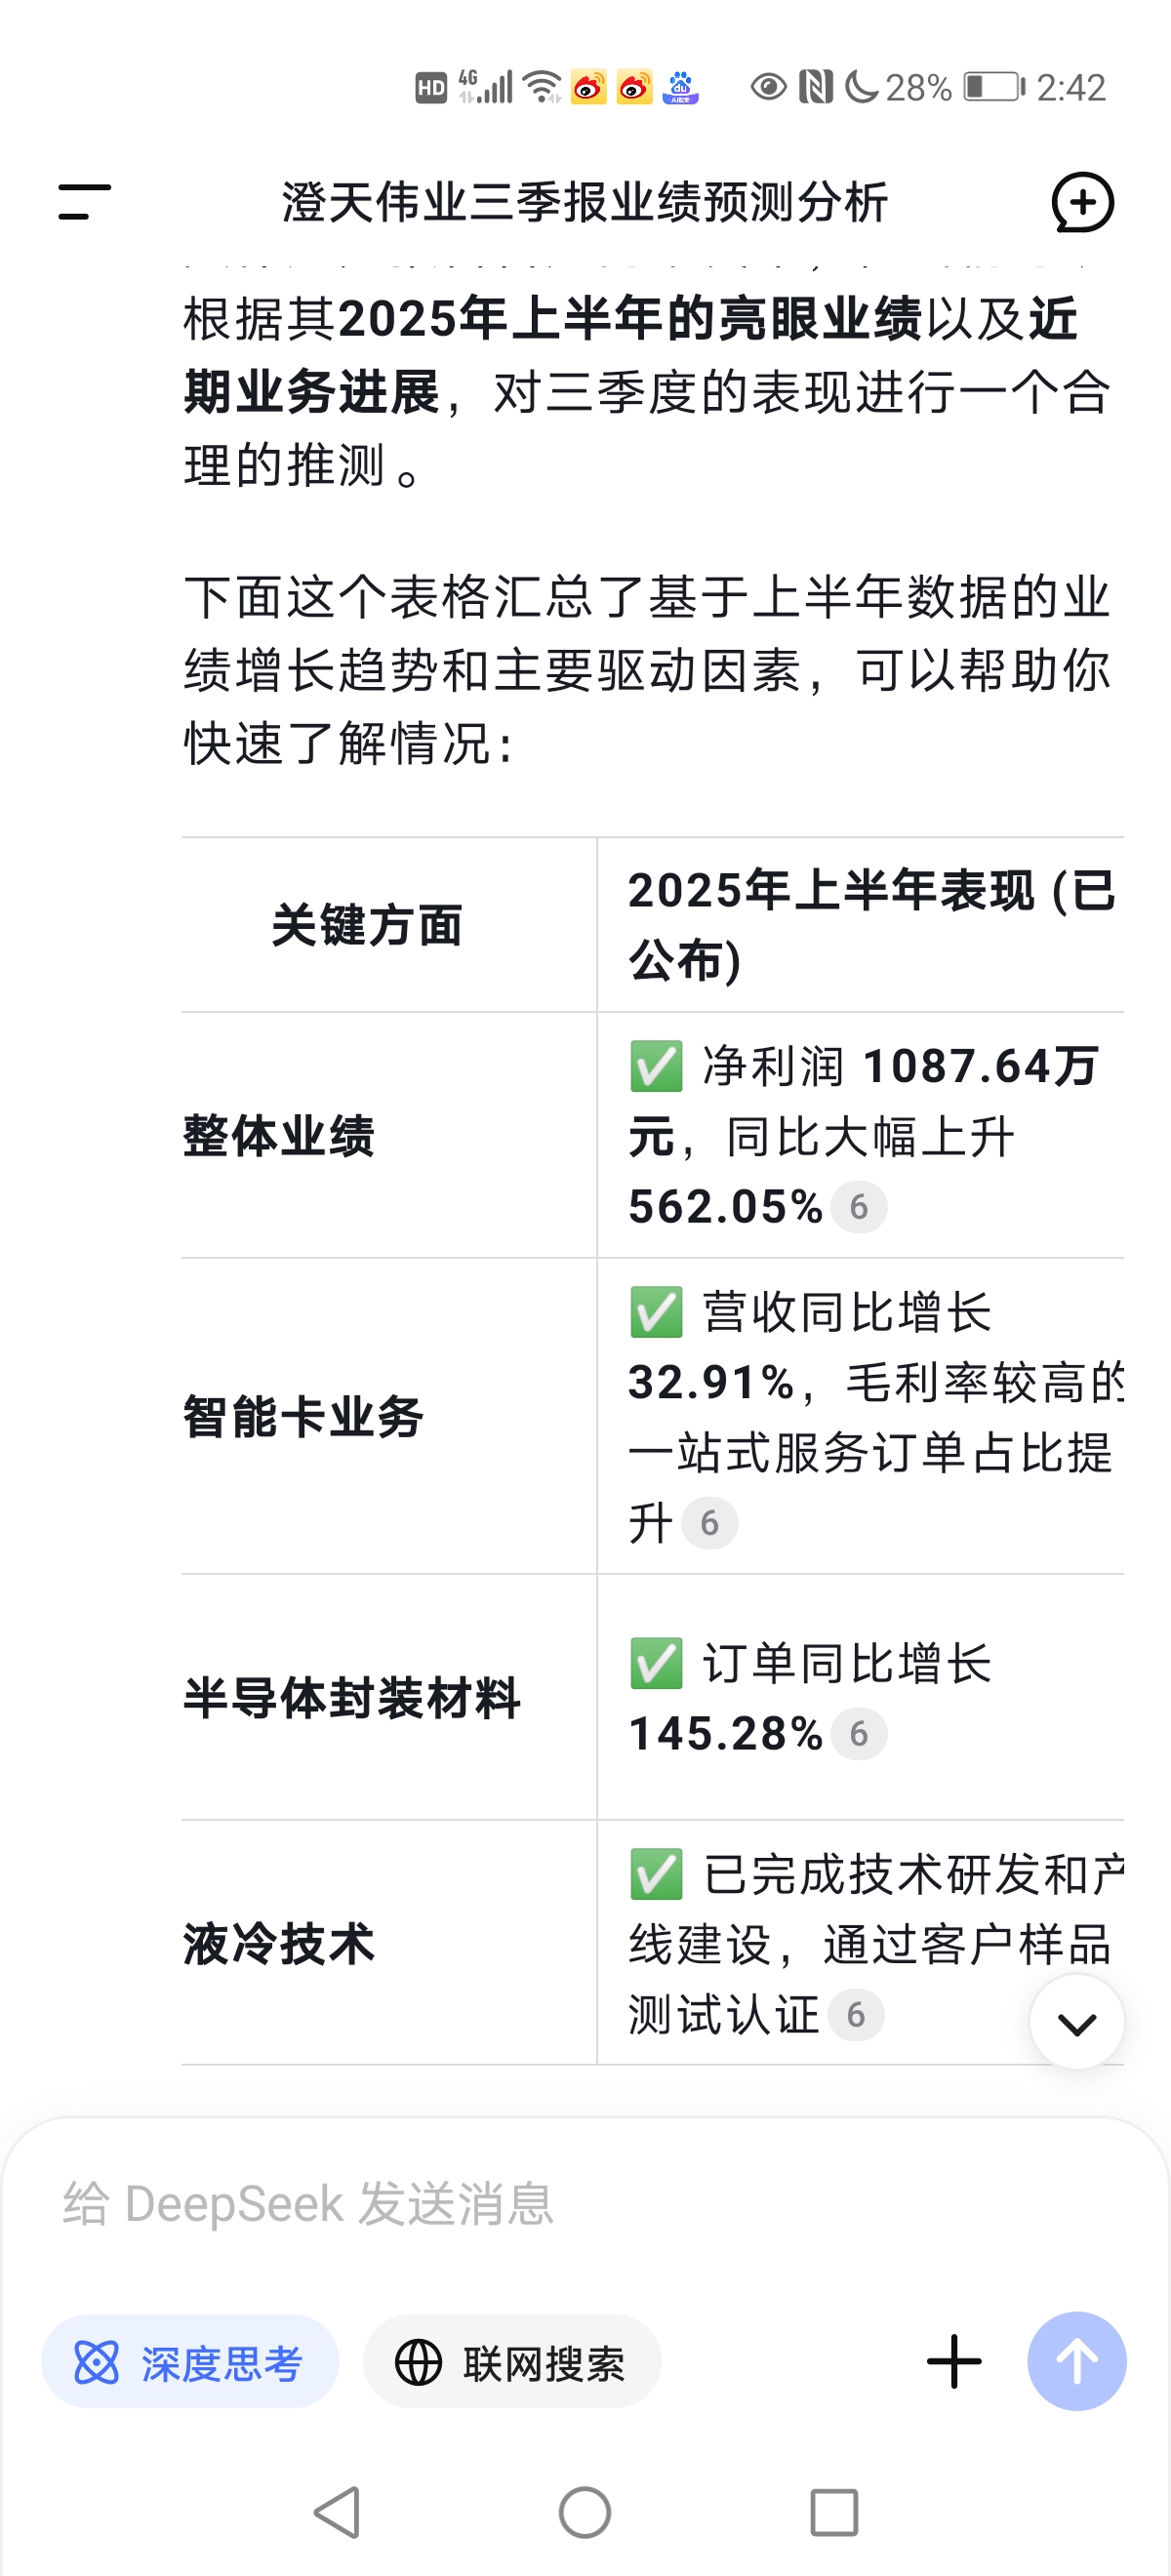1171x2576 pixels.
Task: Tap the chat title 澄天伟业三季报业绩预测分析
Action: 585,202
